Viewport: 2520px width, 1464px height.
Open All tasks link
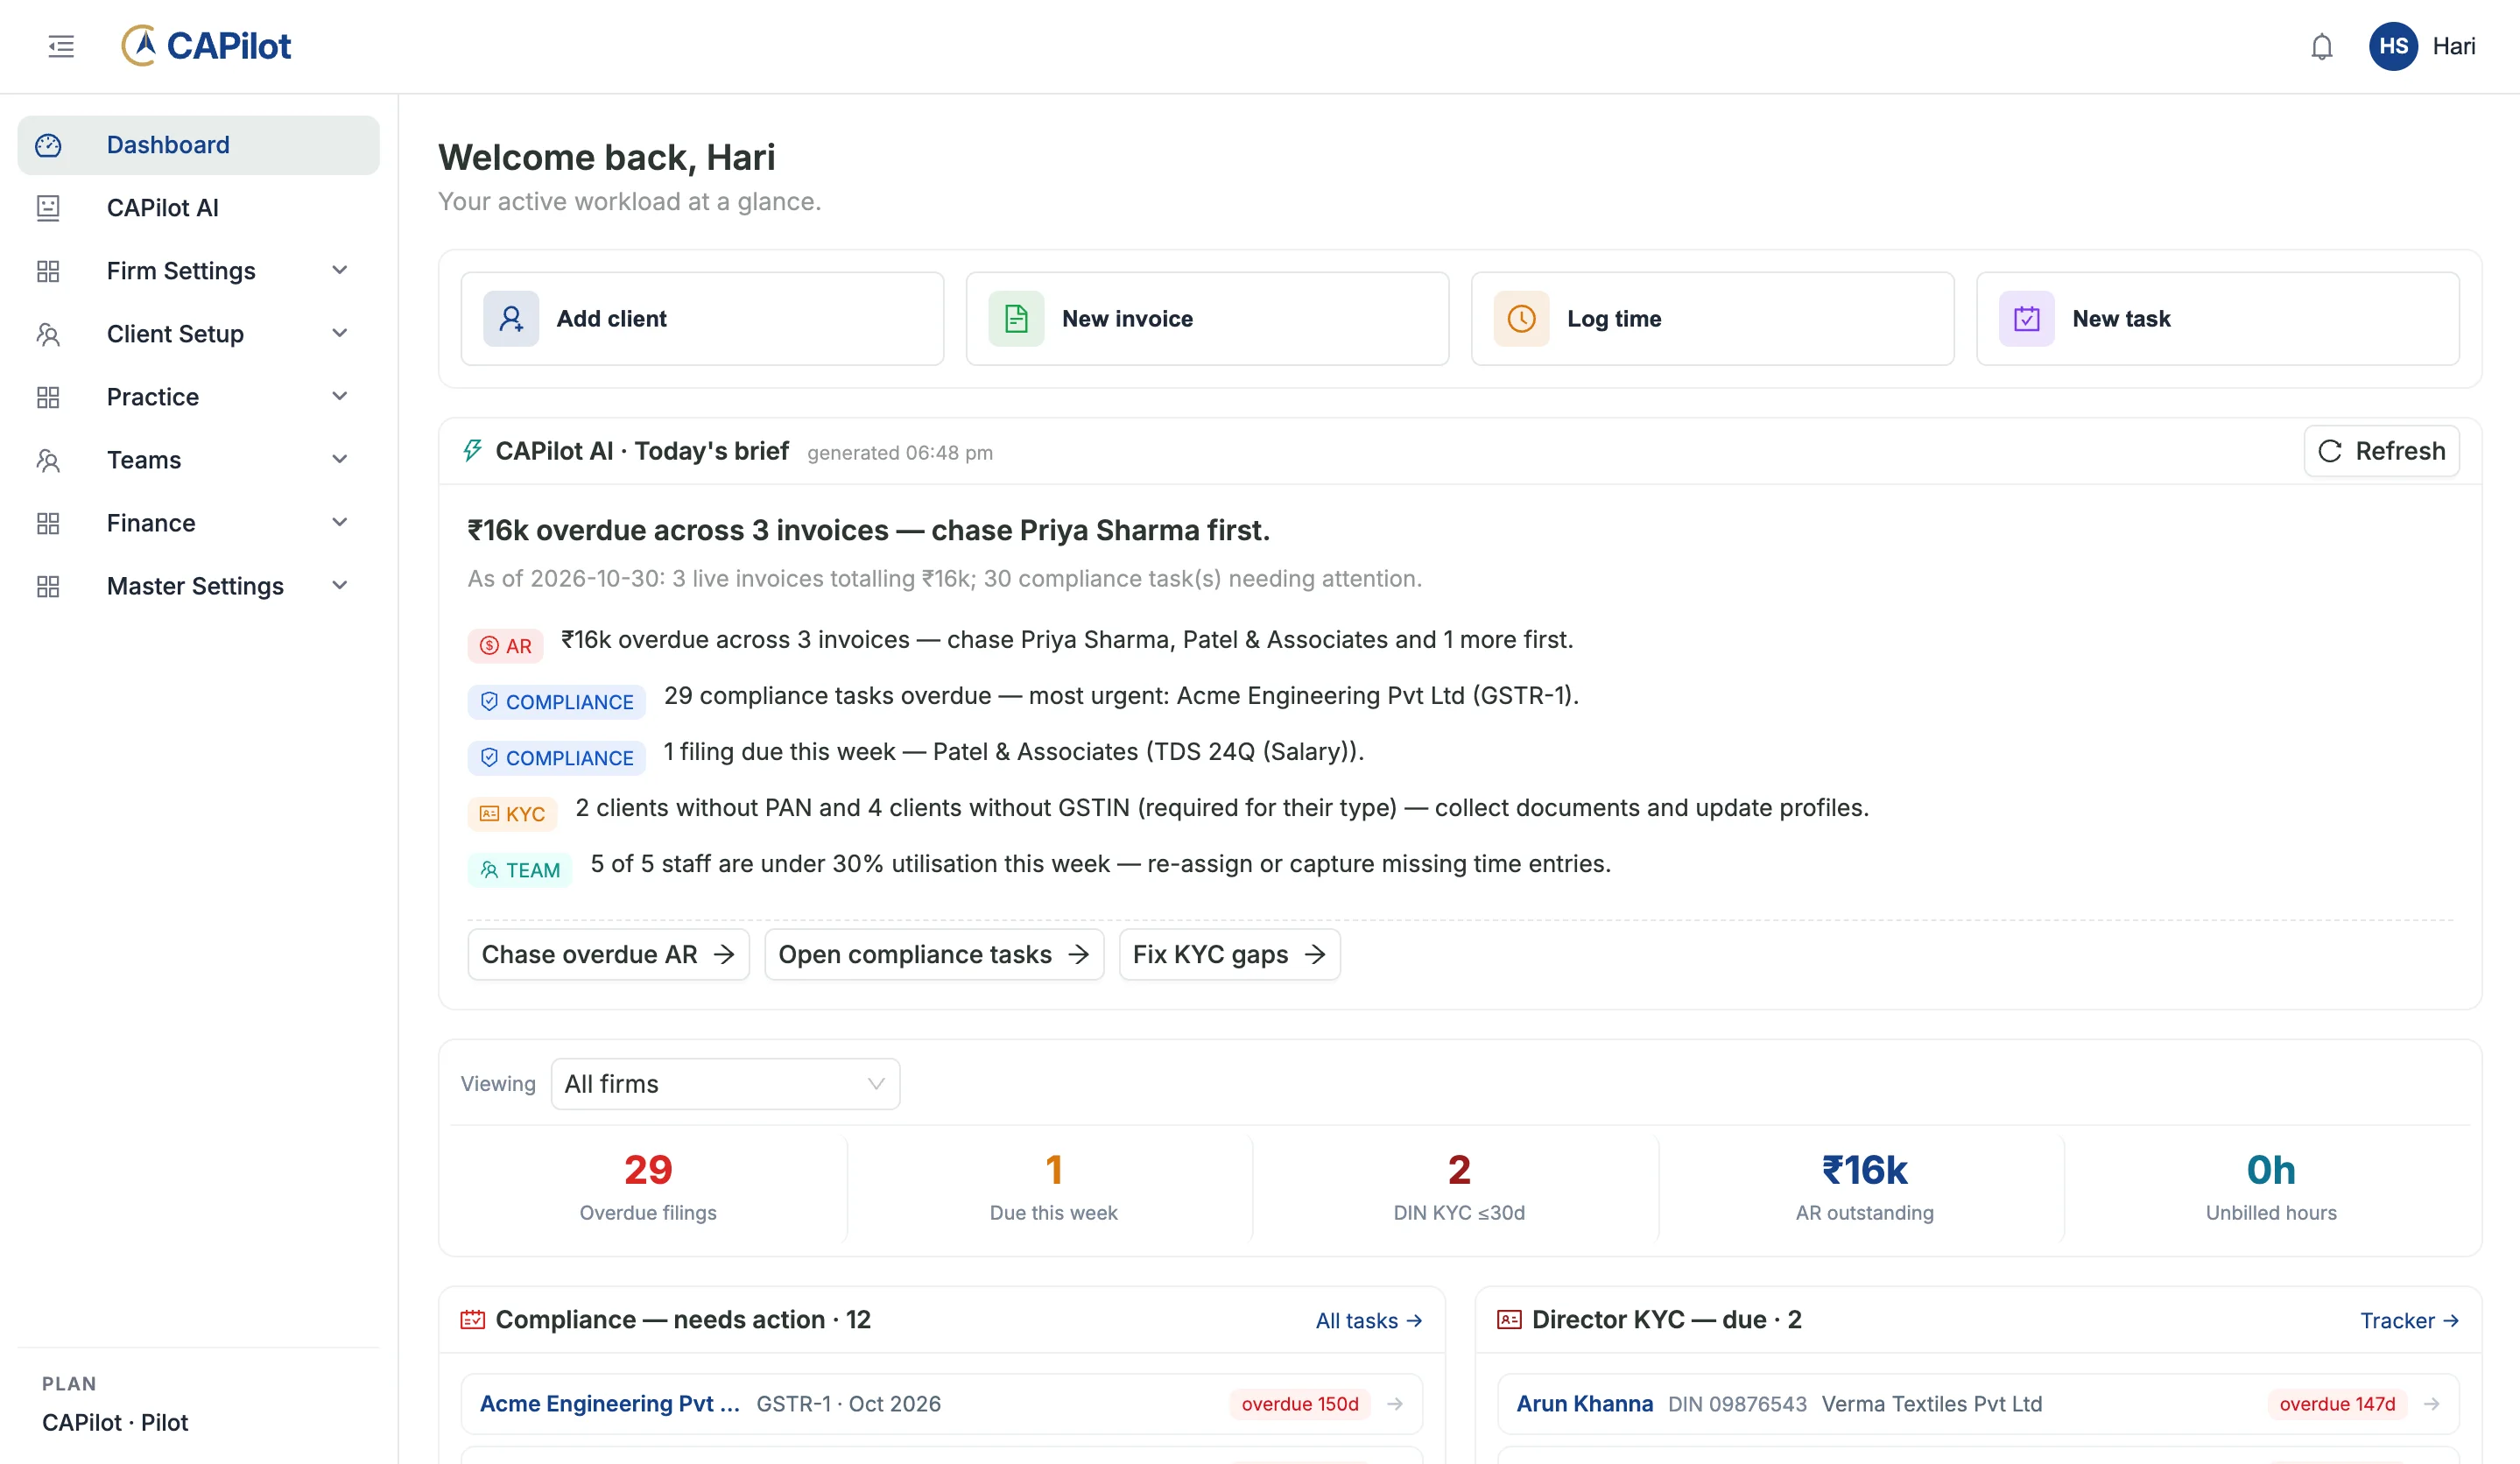1369,1321
